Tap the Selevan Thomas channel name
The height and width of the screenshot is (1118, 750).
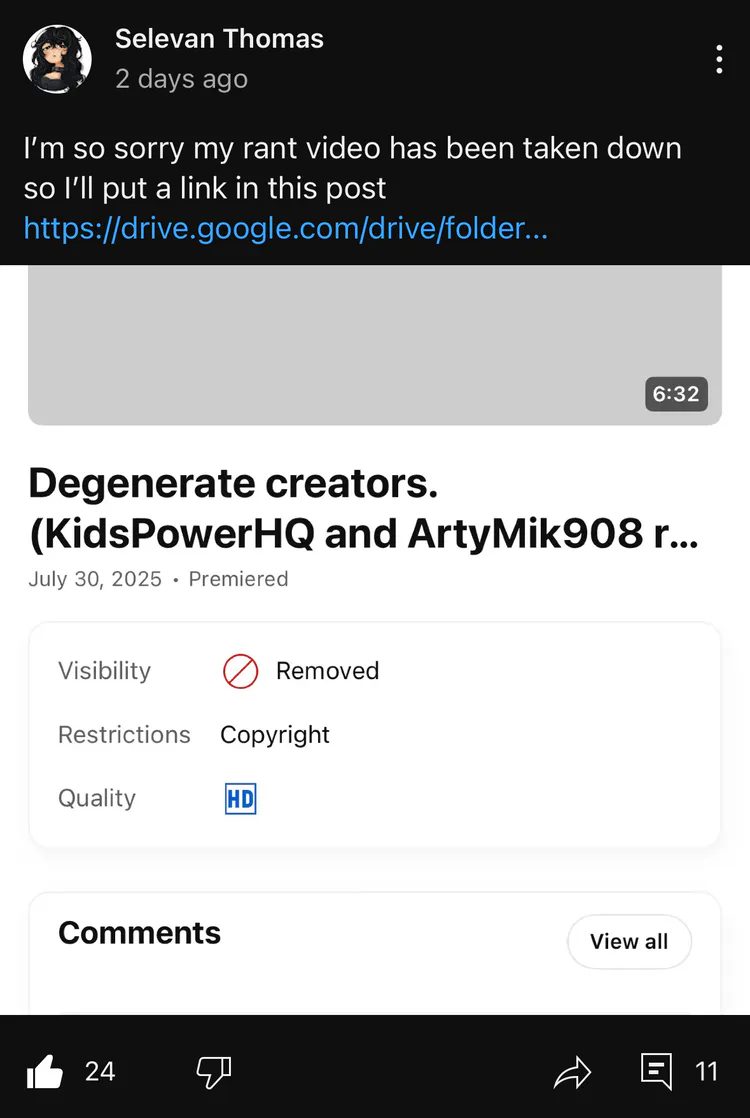pyautogui.click(x=219, y=39)
